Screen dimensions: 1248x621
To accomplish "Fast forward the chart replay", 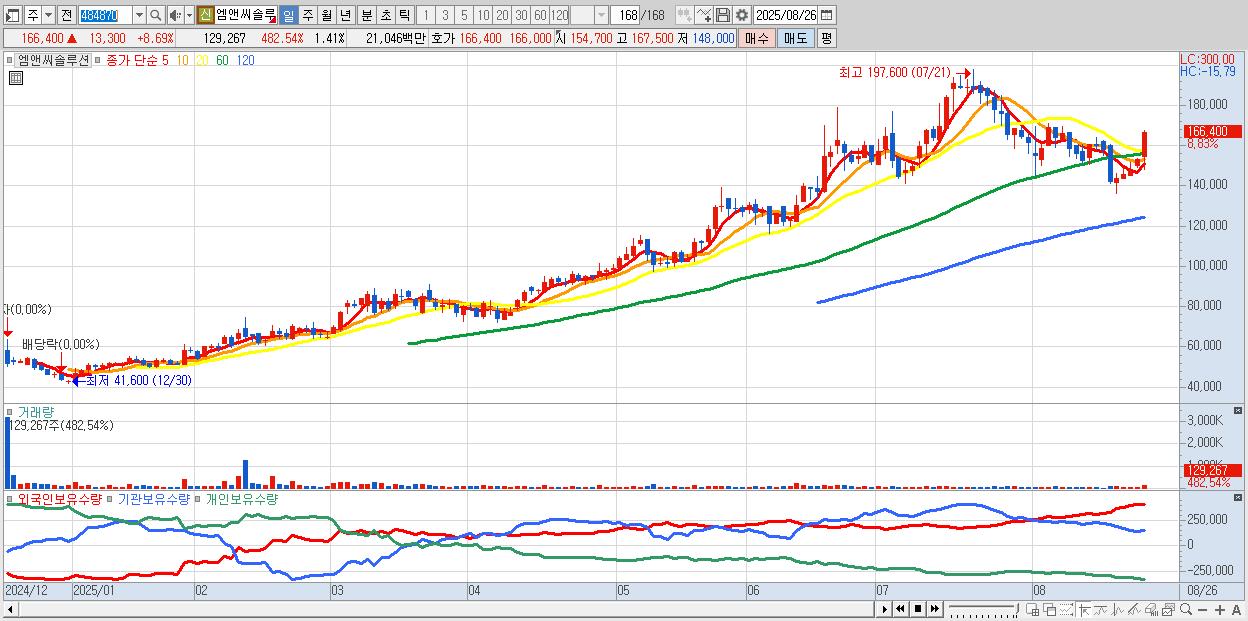I will (934, 610).
